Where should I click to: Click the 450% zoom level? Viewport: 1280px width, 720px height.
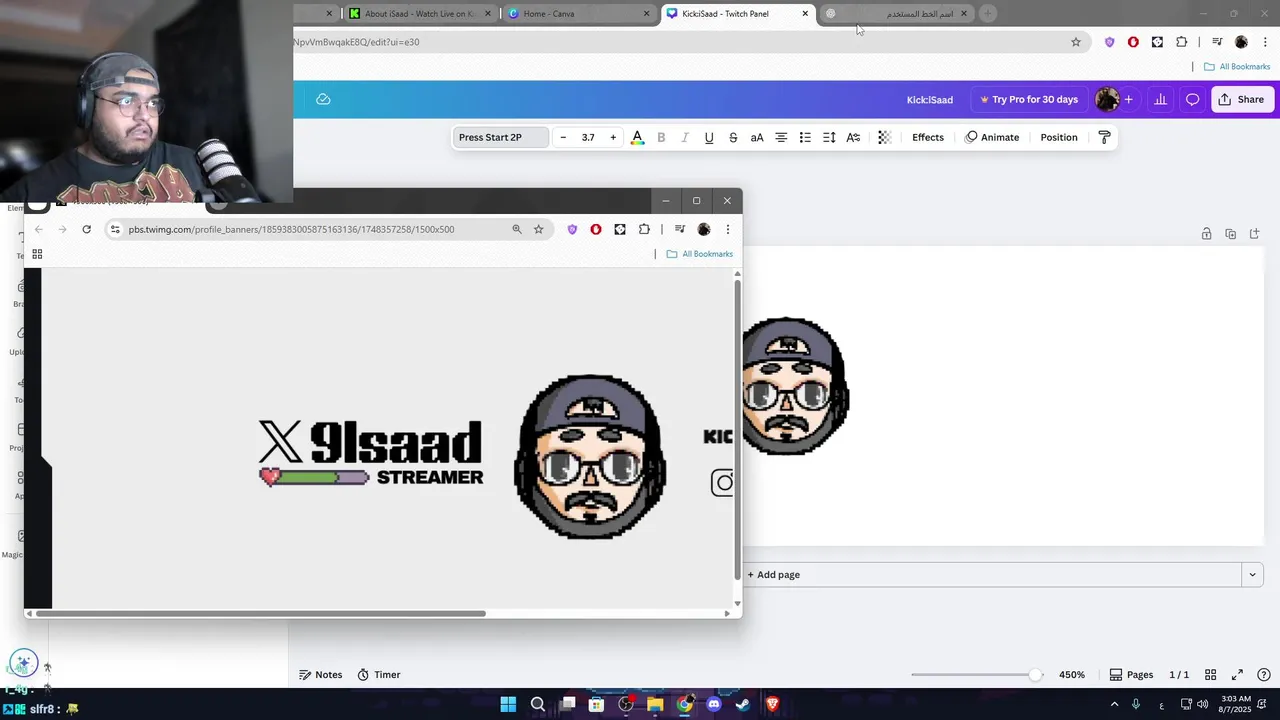pos(1072,675)
